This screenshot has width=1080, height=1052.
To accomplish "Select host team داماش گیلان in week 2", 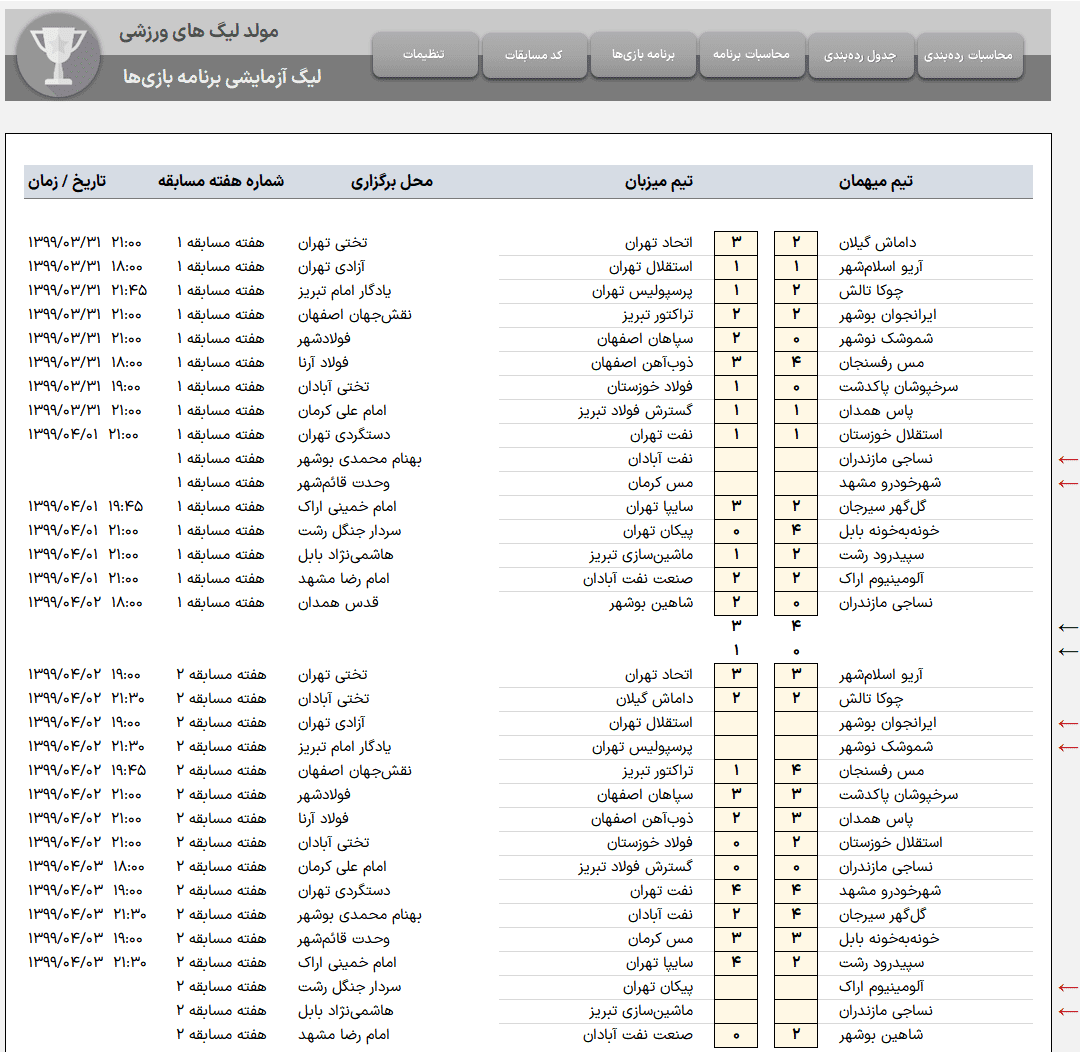I will 654,699.
